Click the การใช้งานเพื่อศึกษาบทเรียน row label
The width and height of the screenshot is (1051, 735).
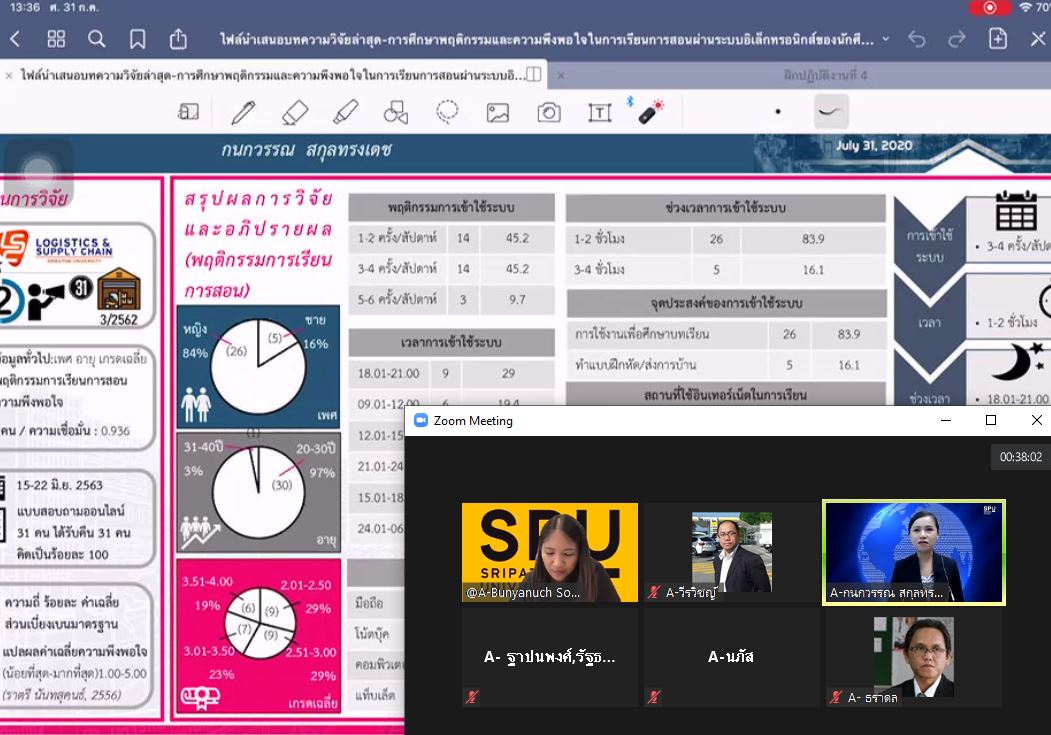tap(641, 334)
